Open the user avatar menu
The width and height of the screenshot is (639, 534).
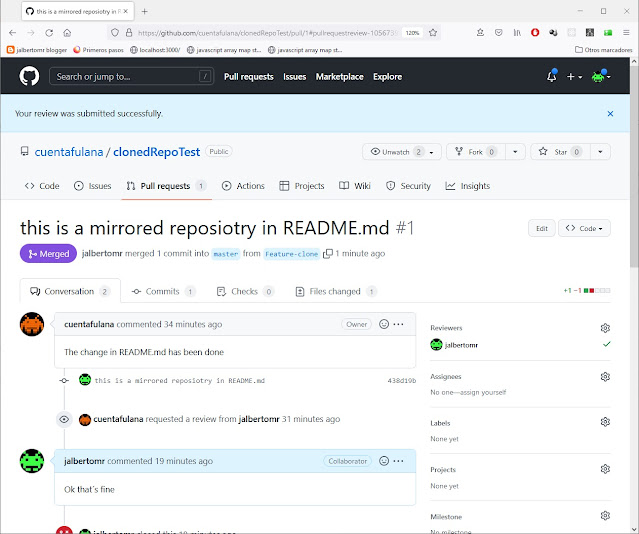[x=601, y=76]
